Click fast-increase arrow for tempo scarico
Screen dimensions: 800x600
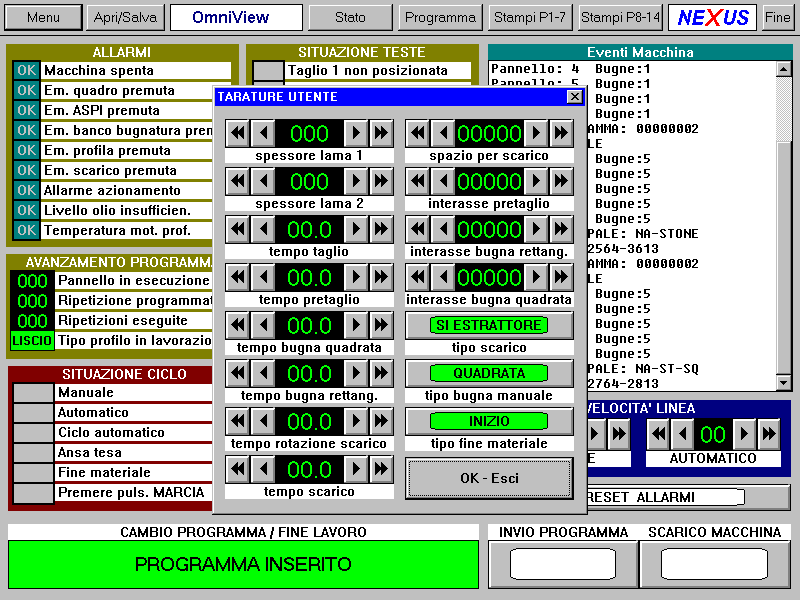pos(381,469)
